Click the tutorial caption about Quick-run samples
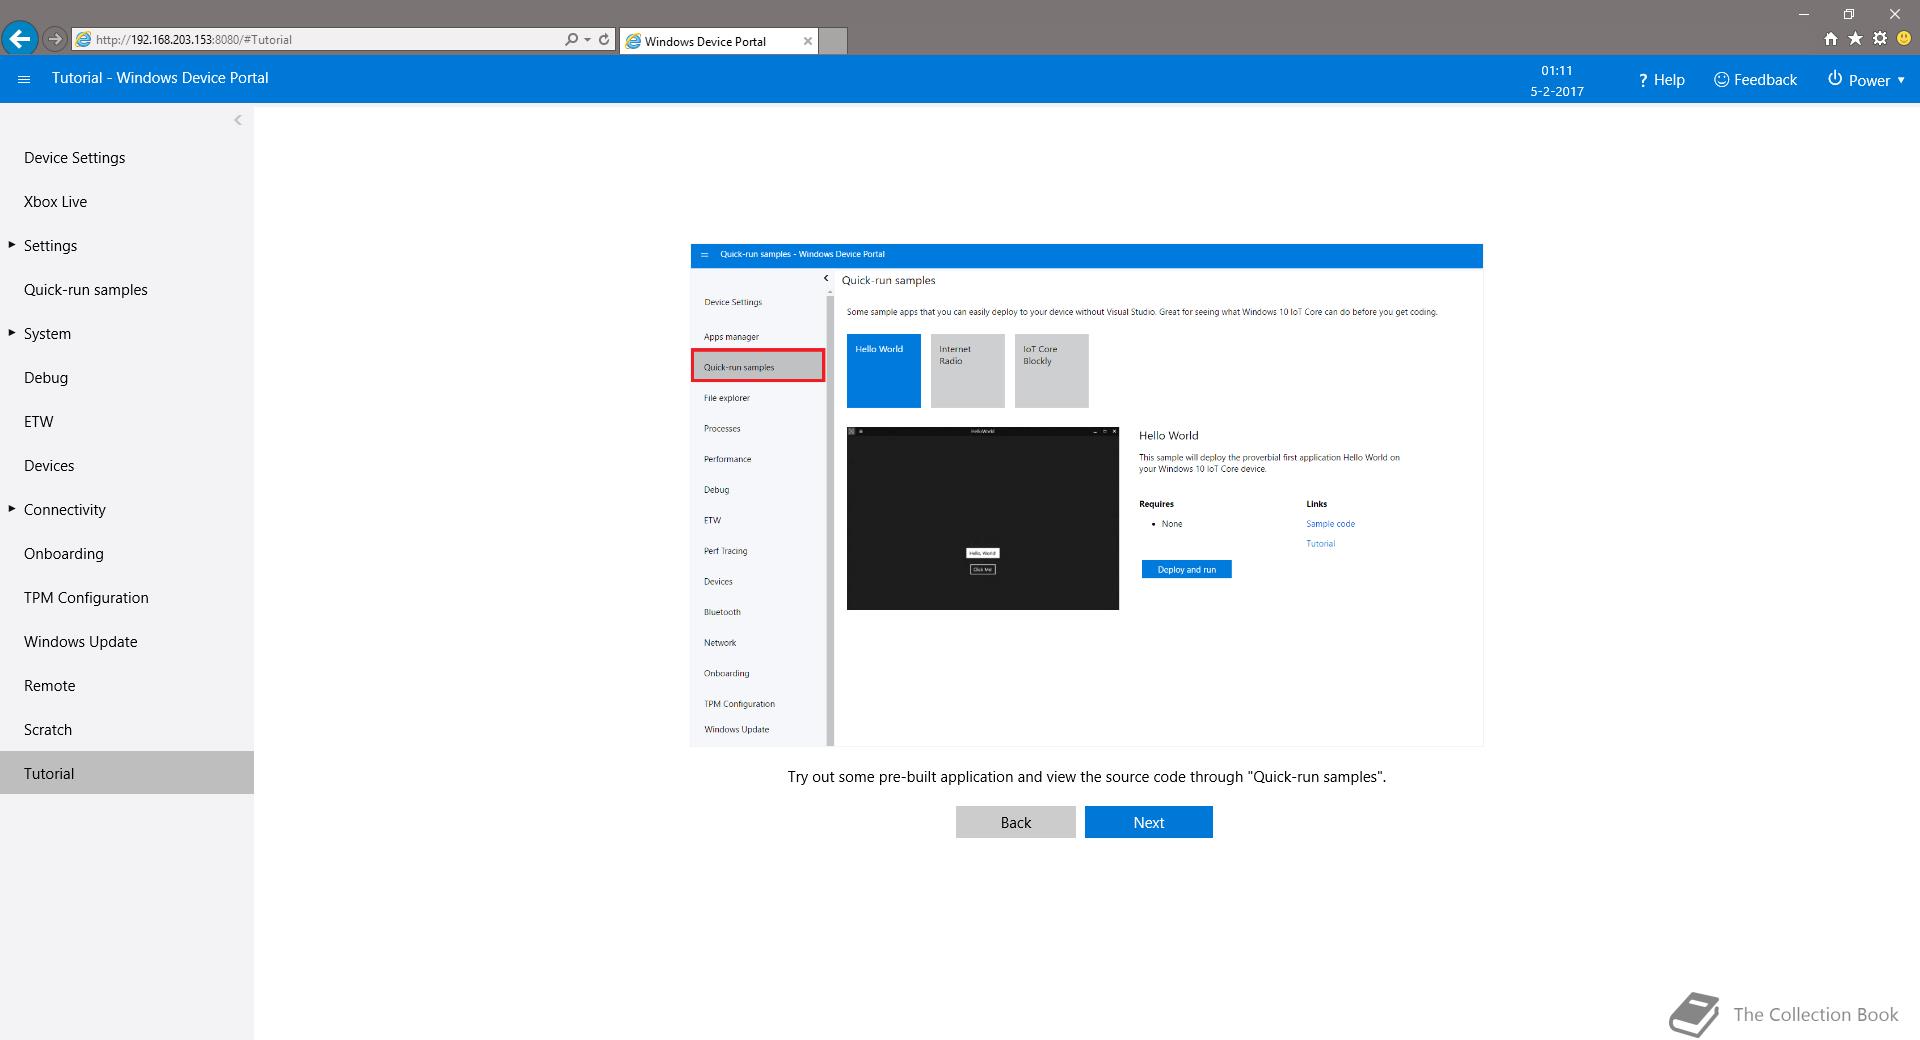1920x1040 pixels. click(x=1086, y=777)
